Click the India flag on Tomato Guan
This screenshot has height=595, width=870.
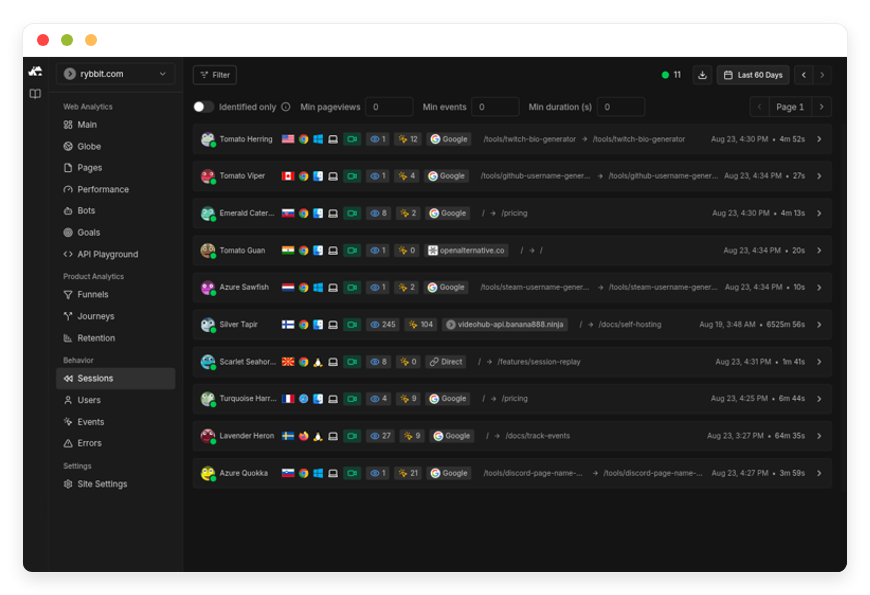point(288,250)
